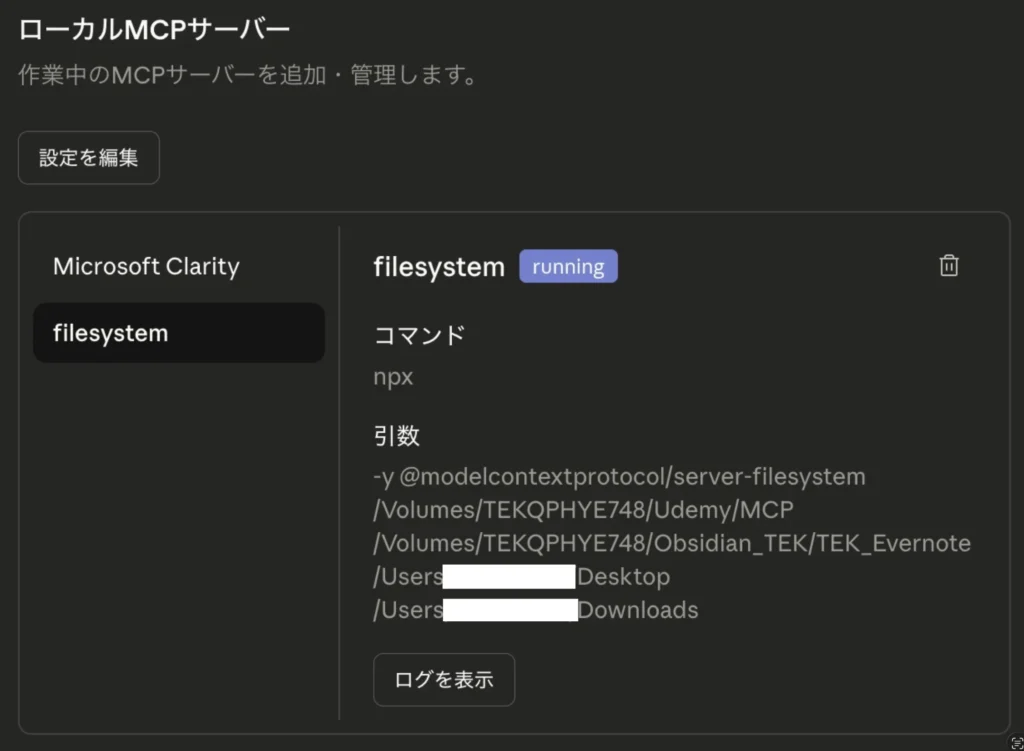The width and height of the screenshot is (1024, 751).
Task: Click the redacted username in the Downloads path
Action: 510,610
